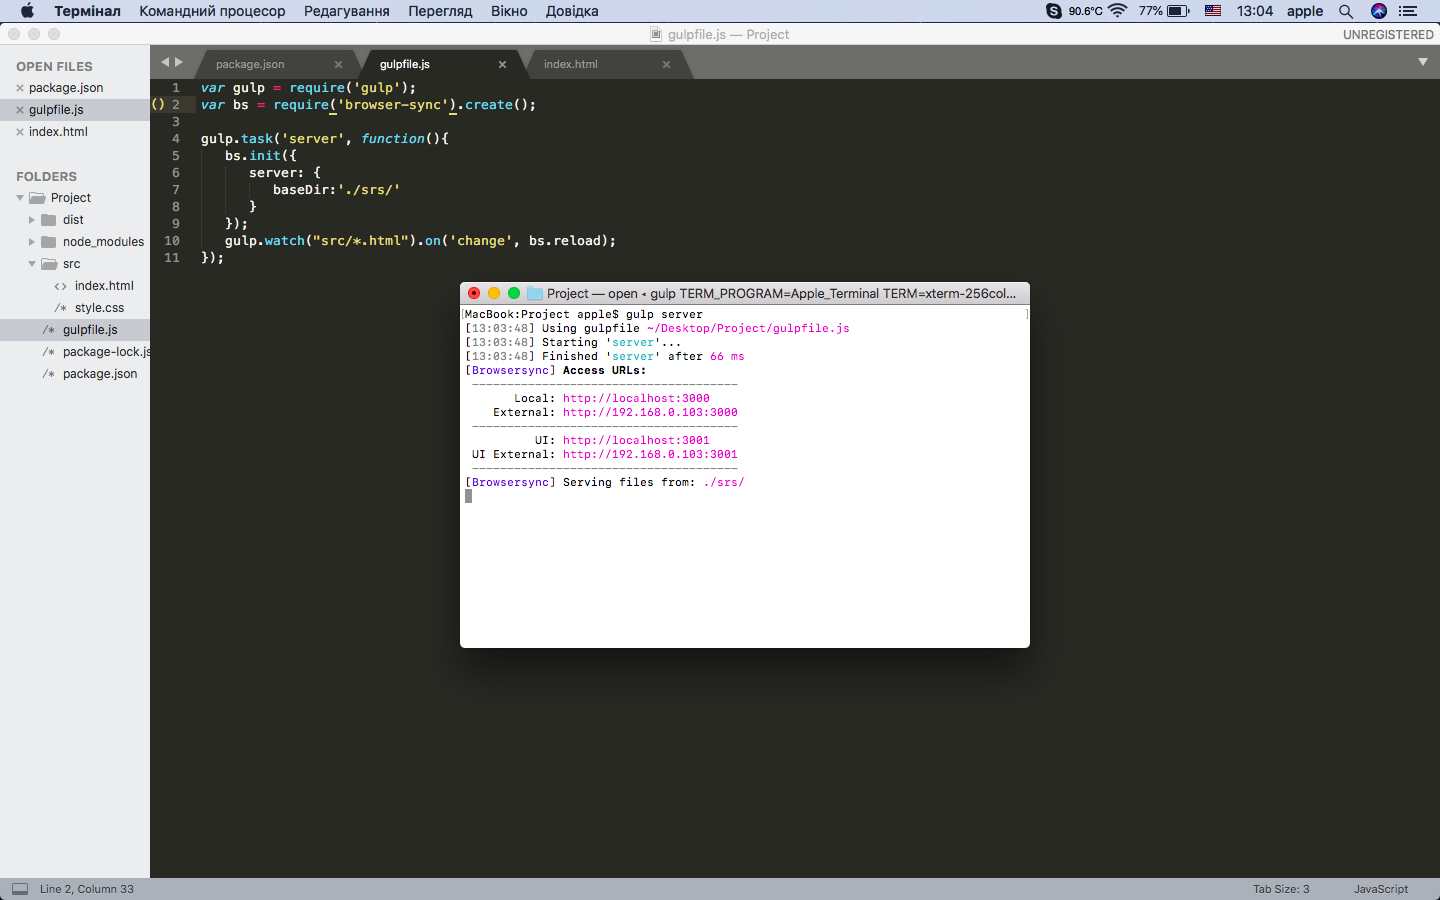Screen dimensions: 1440x900
Task: Minimize the Terminal window with yellow button
Action: click(x=494, y=293)
